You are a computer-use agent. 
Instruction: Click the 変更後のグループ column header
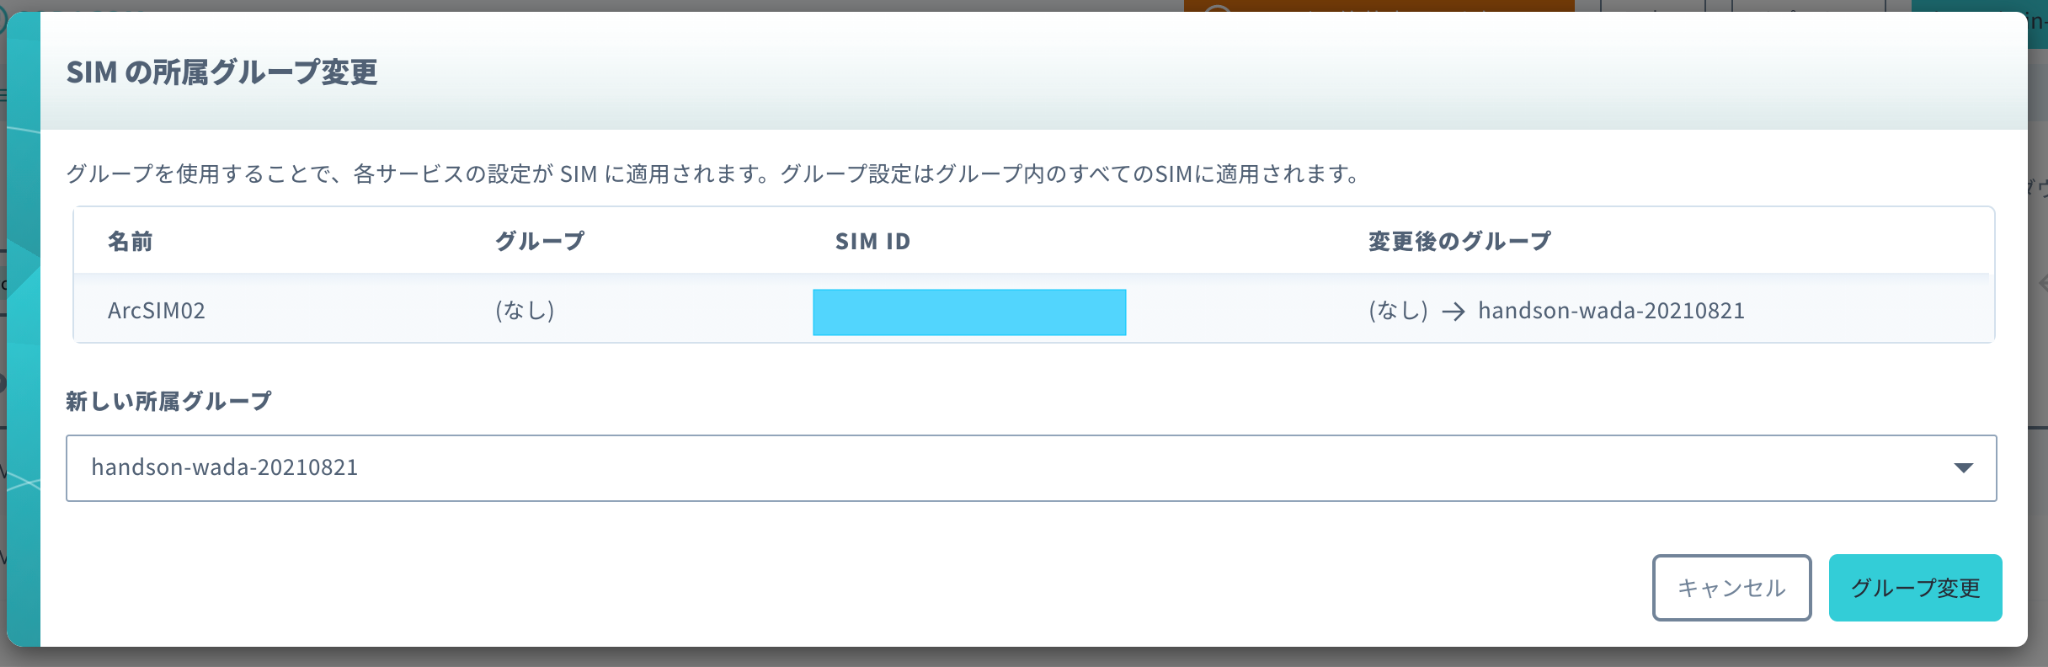click(x=1459, y=241)
